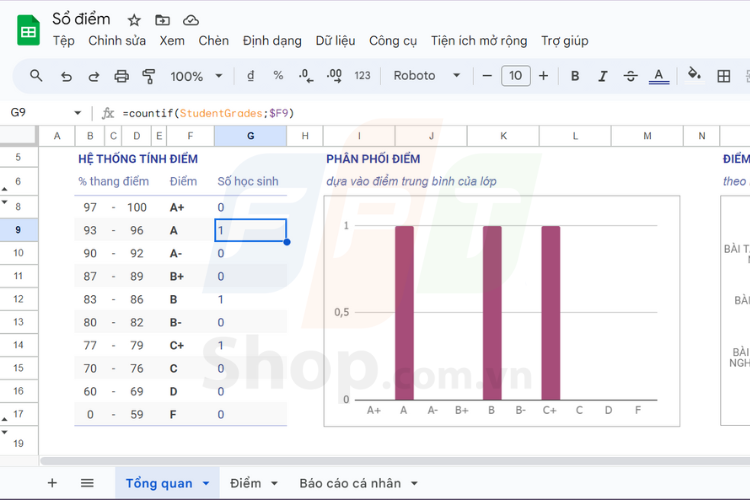Open the Trợ giúp menu
This screenshot has height=500, width=750.
[x=564, y=41]
